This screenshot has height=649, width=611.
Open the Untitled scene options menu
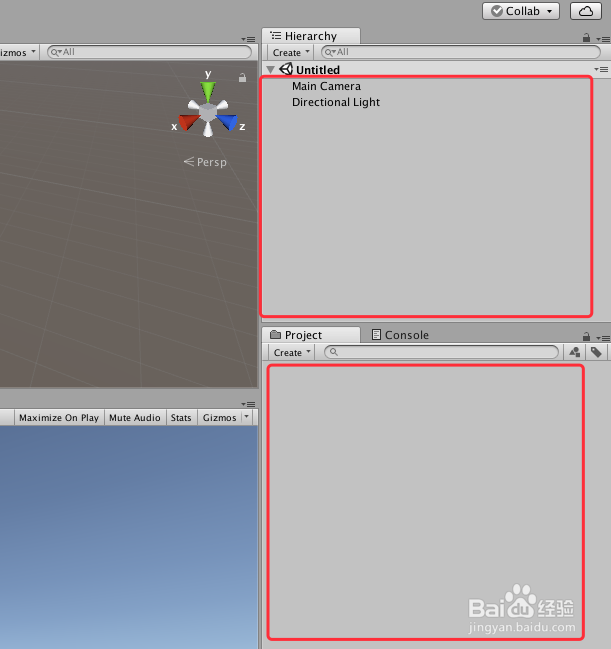tap(601, 70)
